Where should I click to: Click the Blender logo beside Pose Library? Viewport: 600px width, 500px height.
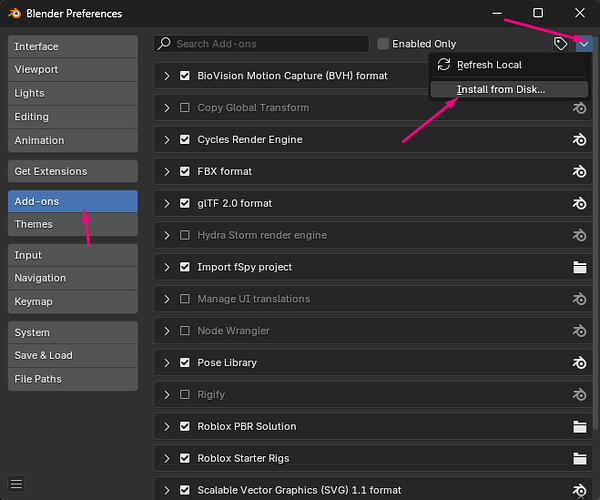(579, 363)
